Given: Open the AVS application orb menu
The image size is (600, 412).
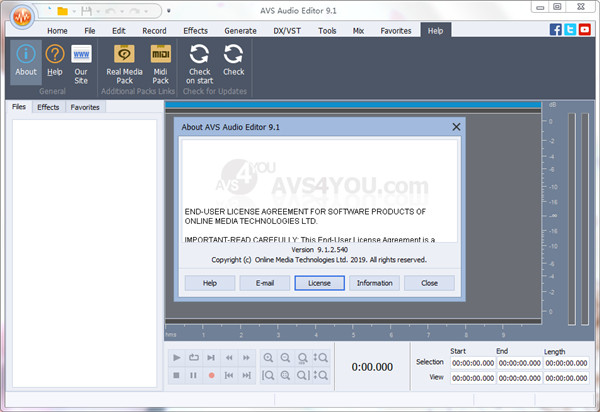Looking at the screenshot, I should click(22, 16).
